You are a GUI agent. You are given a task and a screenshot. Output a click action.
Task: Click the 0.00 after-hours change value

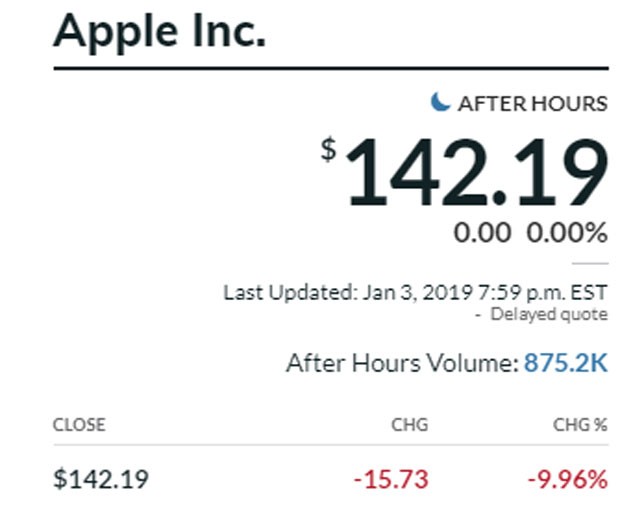point(483,234)
